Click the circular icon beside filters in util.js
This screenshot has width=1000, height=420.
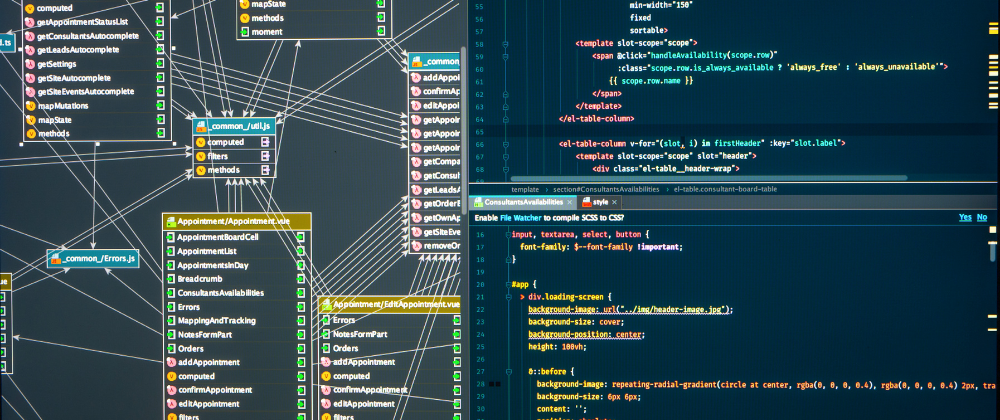point(201,156)
